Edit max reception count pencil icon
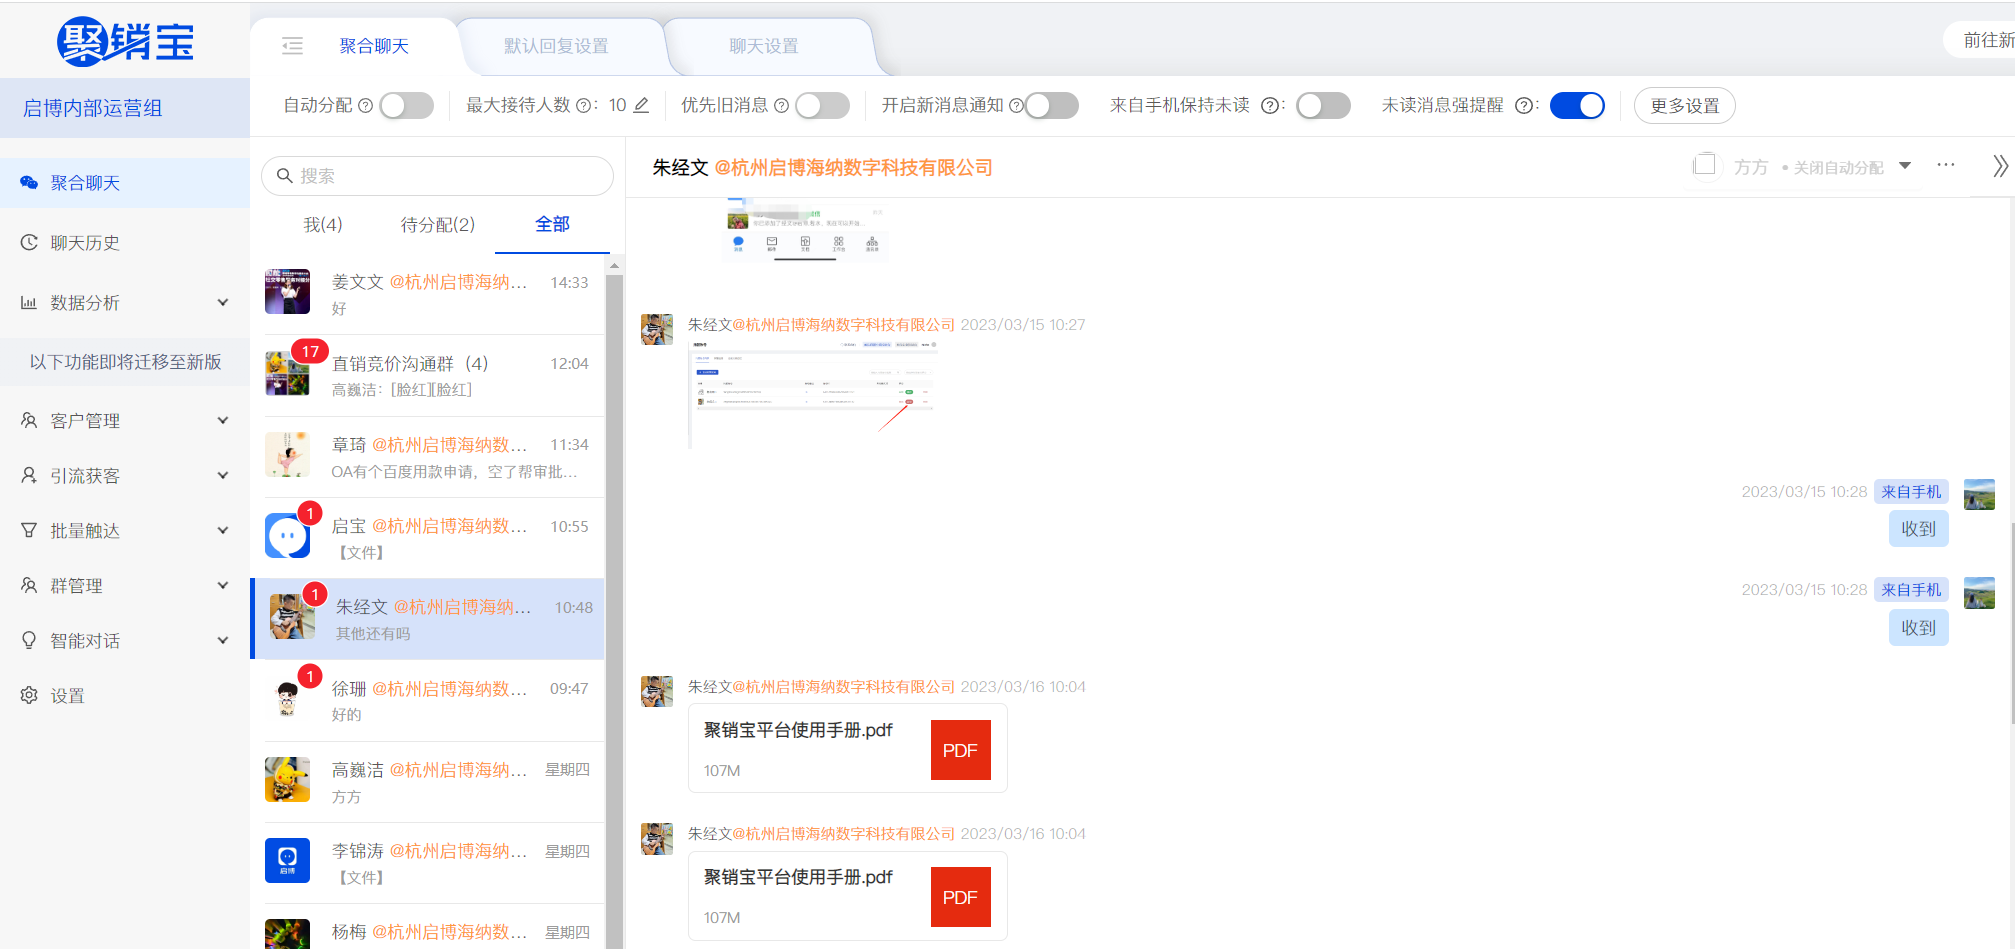Screen dimensions: 2015x949 tap(641, 105)
